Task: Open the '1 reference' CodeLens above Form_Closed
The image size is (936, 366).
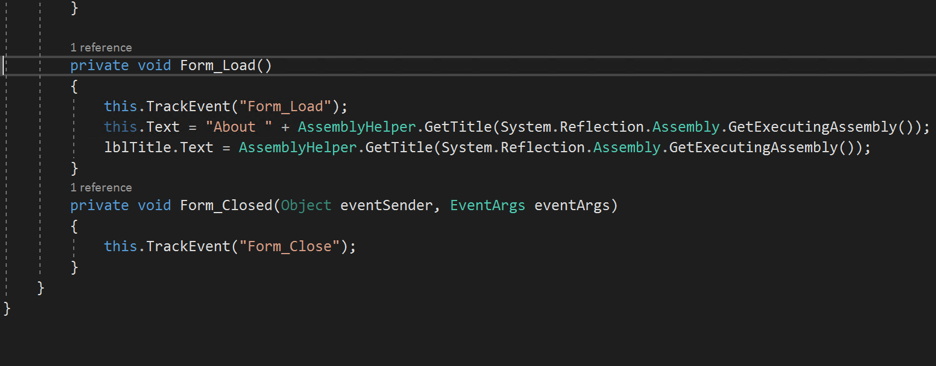Action: click(101, 187)
